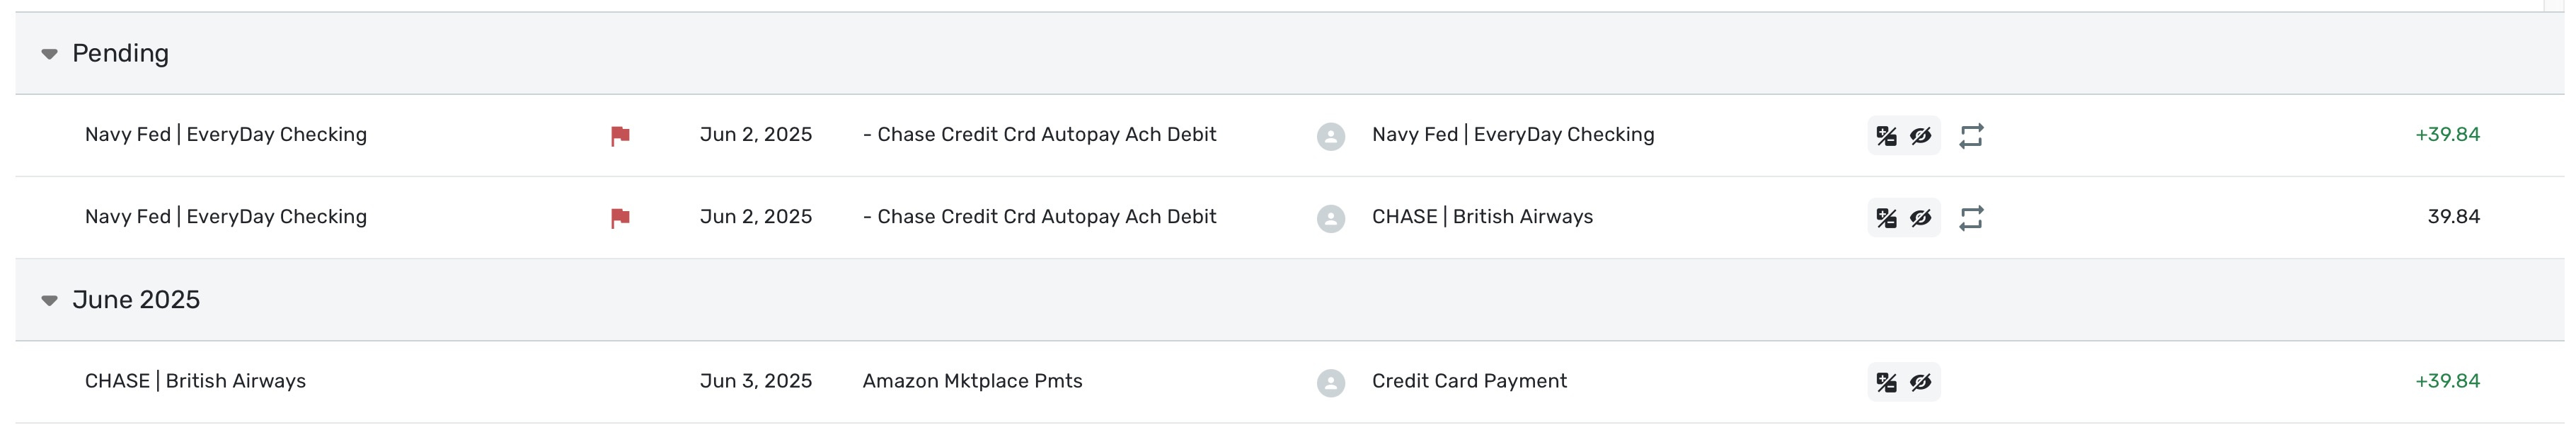Viewport: 2576px width, 435px height.
Task: Click first Chase Credit Crd Autopay payee
Action: pos(1039,135)
